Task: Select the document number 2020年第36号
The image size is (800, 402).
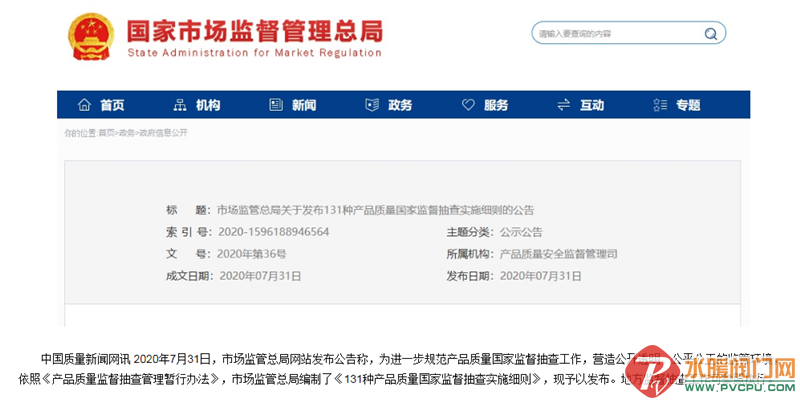Action: (x=252, y=254)
